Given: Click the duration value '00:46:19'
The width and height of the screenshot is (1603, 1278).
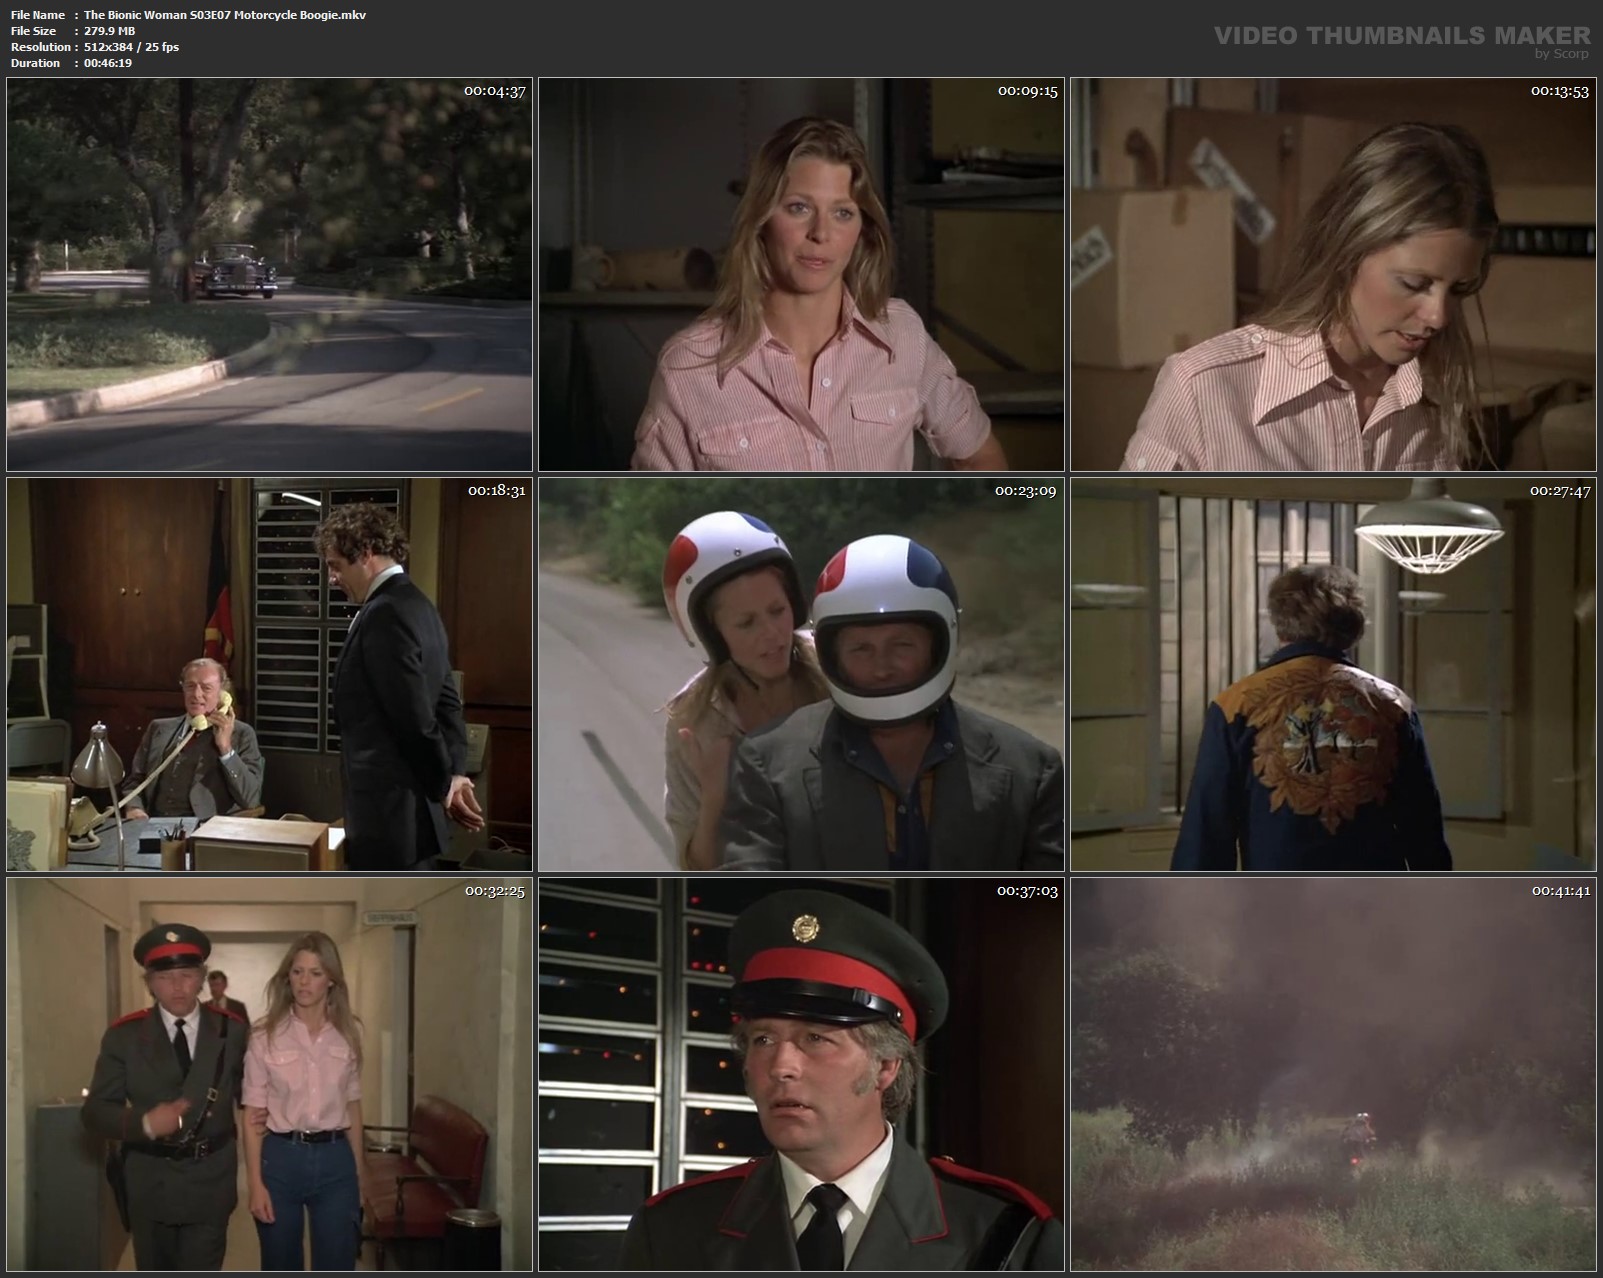Looking at the screenshot, I should pyautogui.click(x=108, y=63).
